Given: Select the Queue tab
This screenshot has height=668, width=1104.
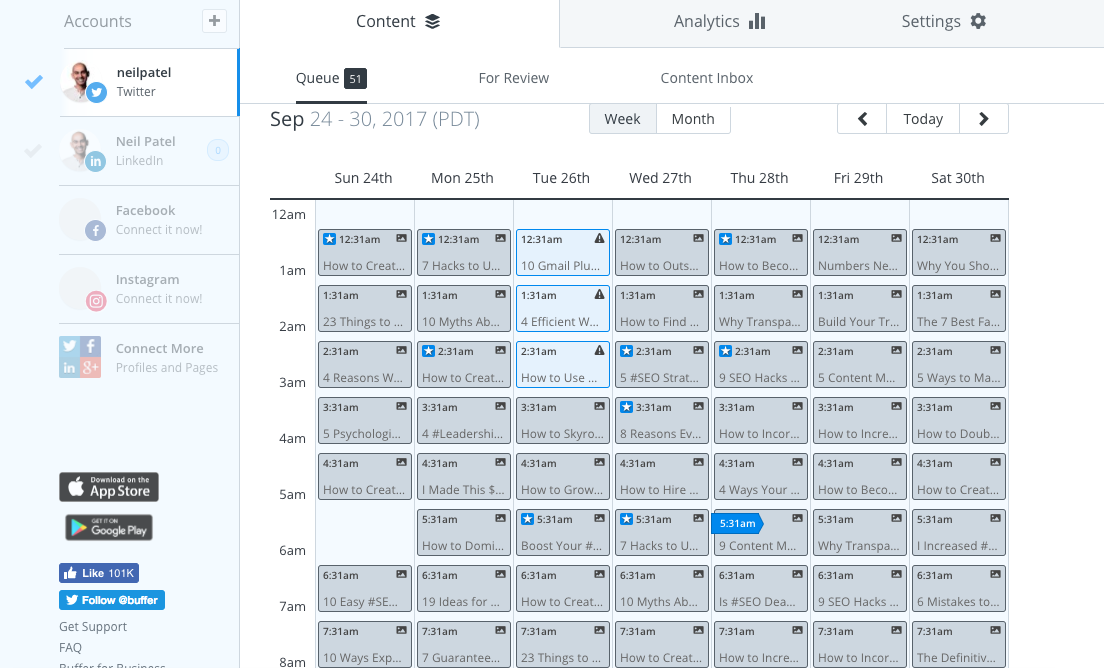Looking at the screenshot, I should pyautogui.click(x=331, y=78).
